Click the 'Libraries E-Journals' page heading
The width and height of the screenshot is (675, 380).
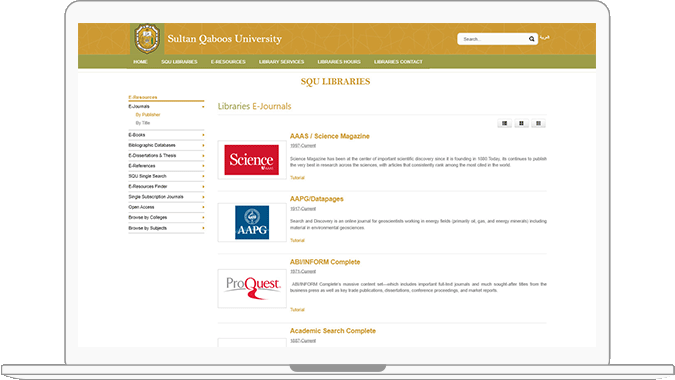254,106
